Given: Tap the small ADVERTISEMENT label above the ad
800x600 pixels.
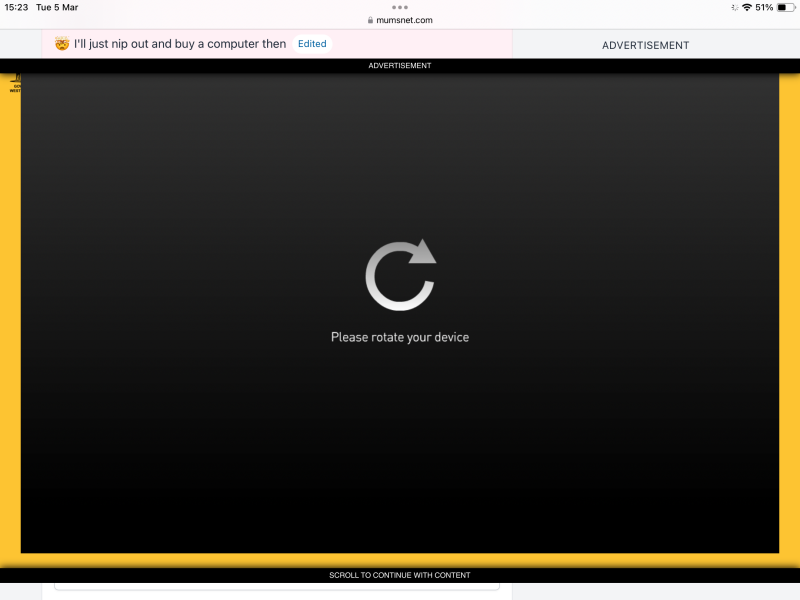Looking at the screenshot, I should click(400, 65).
